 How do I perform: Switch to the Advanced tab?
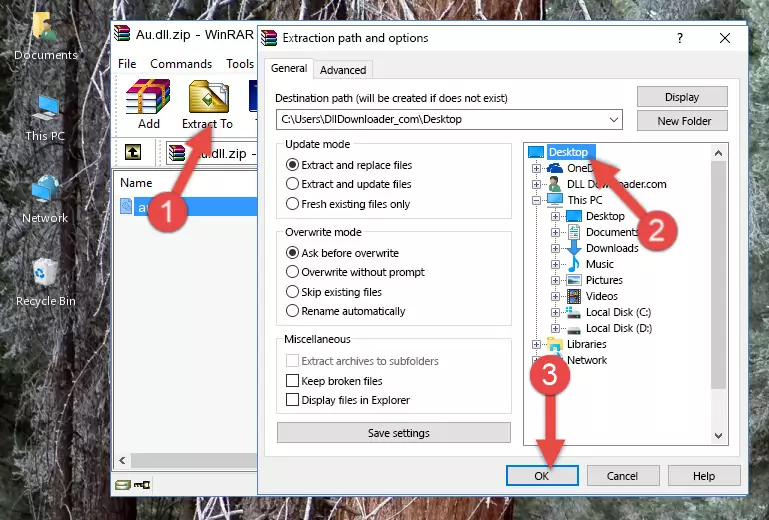click(343, 70)
